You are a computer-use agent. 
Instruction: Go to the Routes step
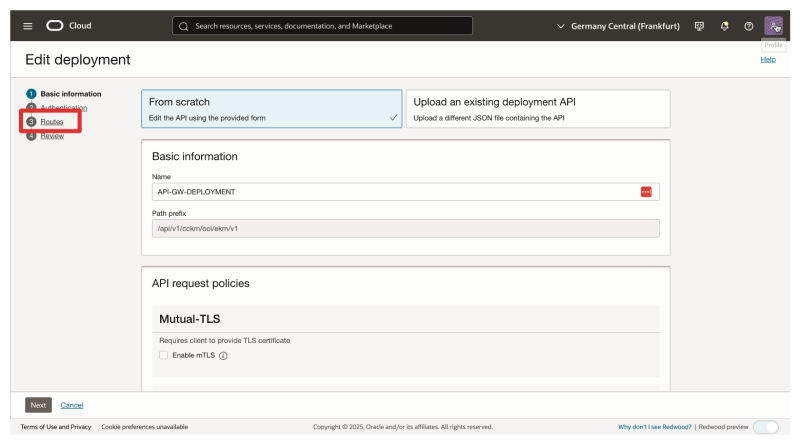pyautogui.click(x=52, y=121)
